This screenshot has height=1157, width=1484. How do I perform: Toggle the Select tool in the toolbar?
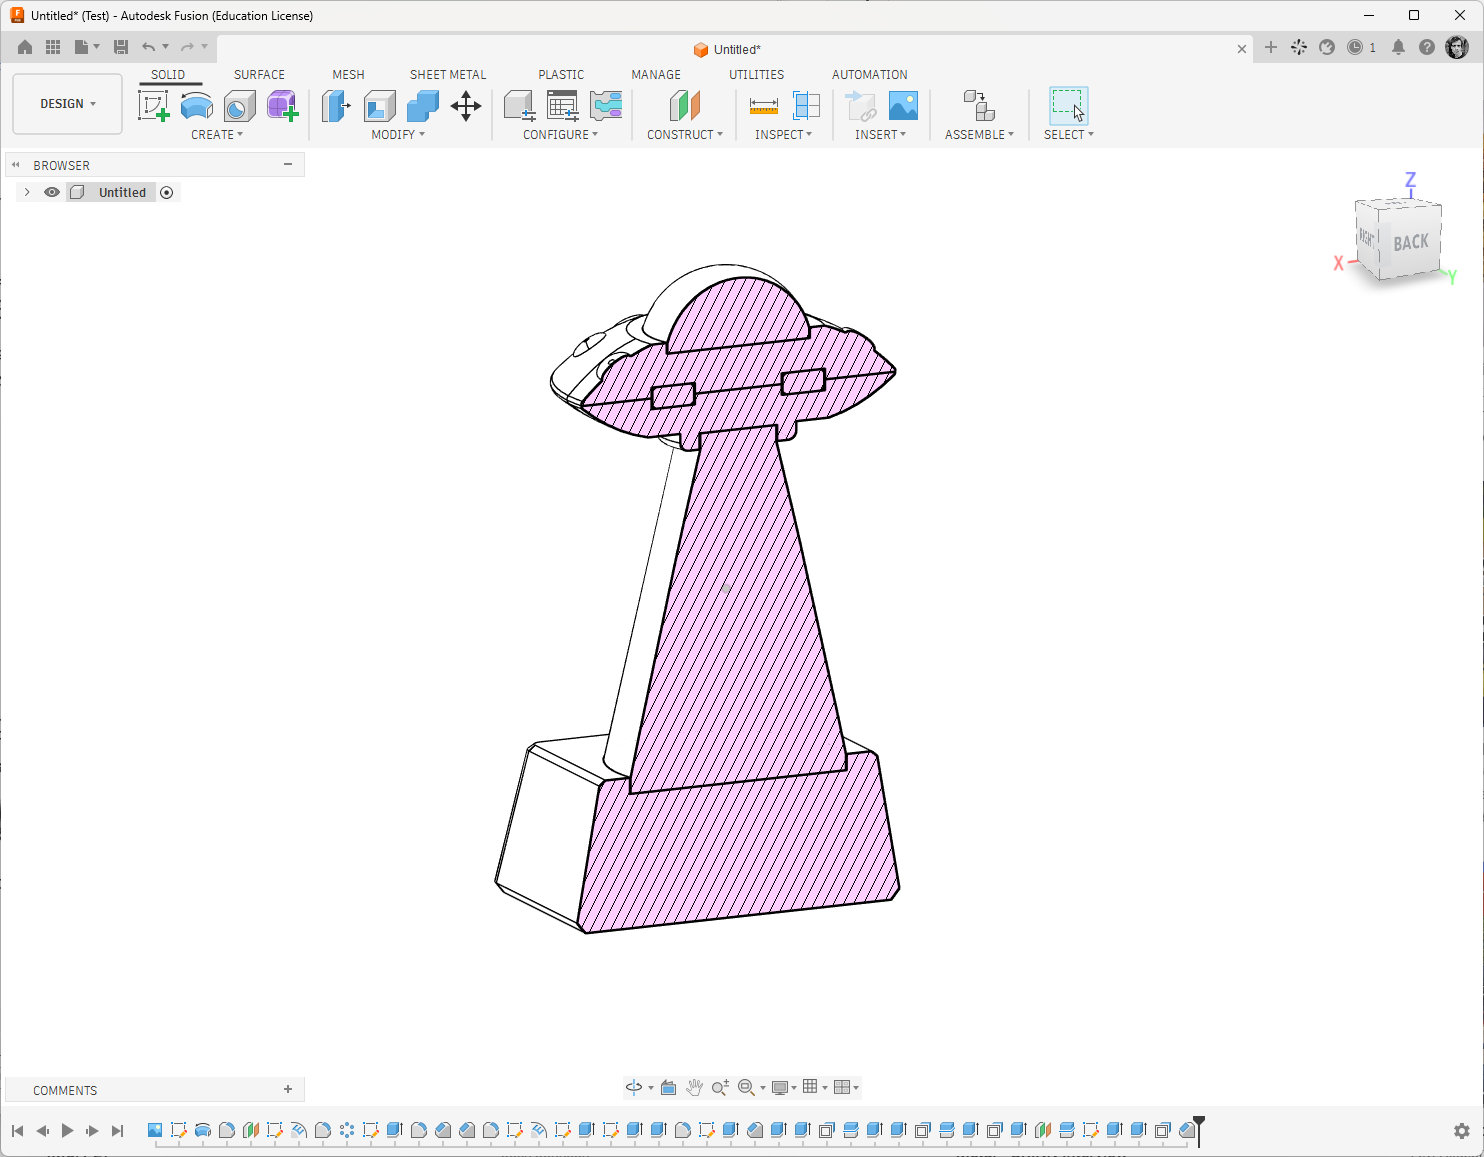(x=1068, y=105)
